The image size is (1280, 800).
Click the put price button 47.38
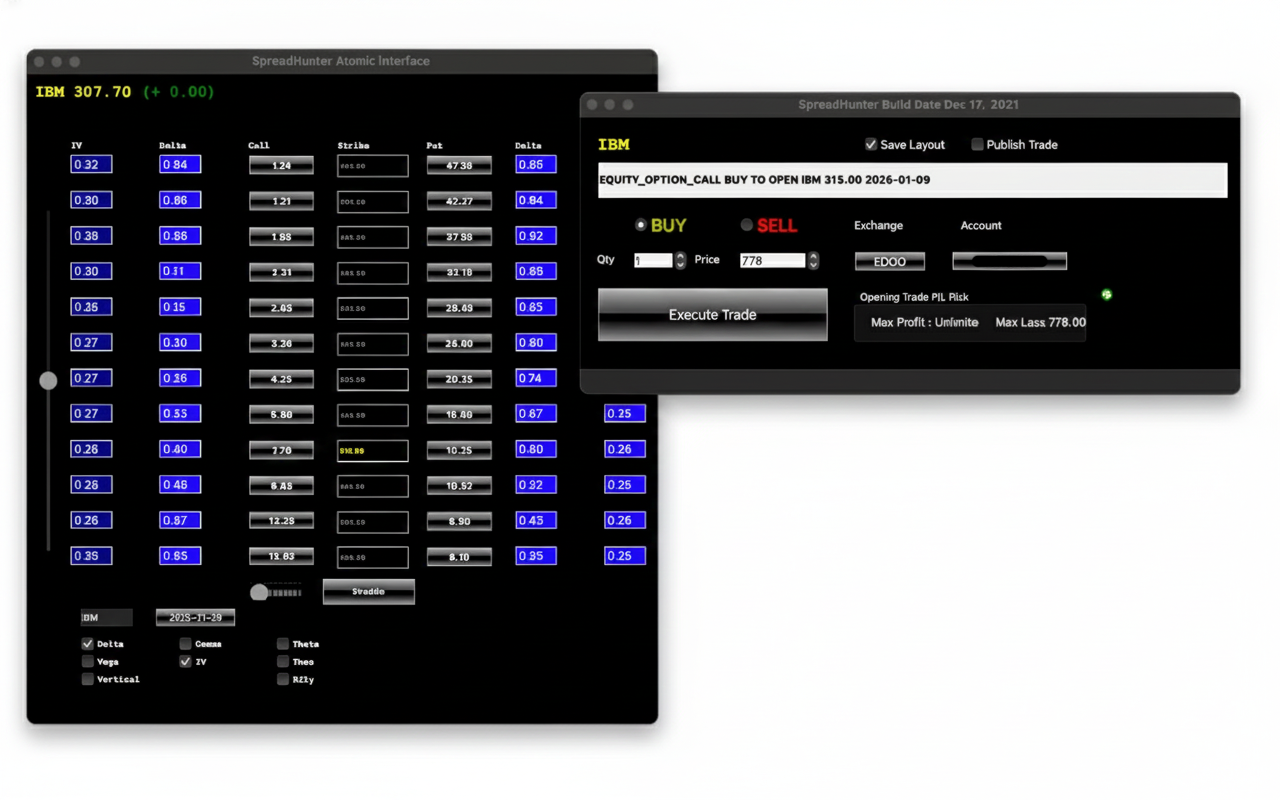click(x=459, y=165)
